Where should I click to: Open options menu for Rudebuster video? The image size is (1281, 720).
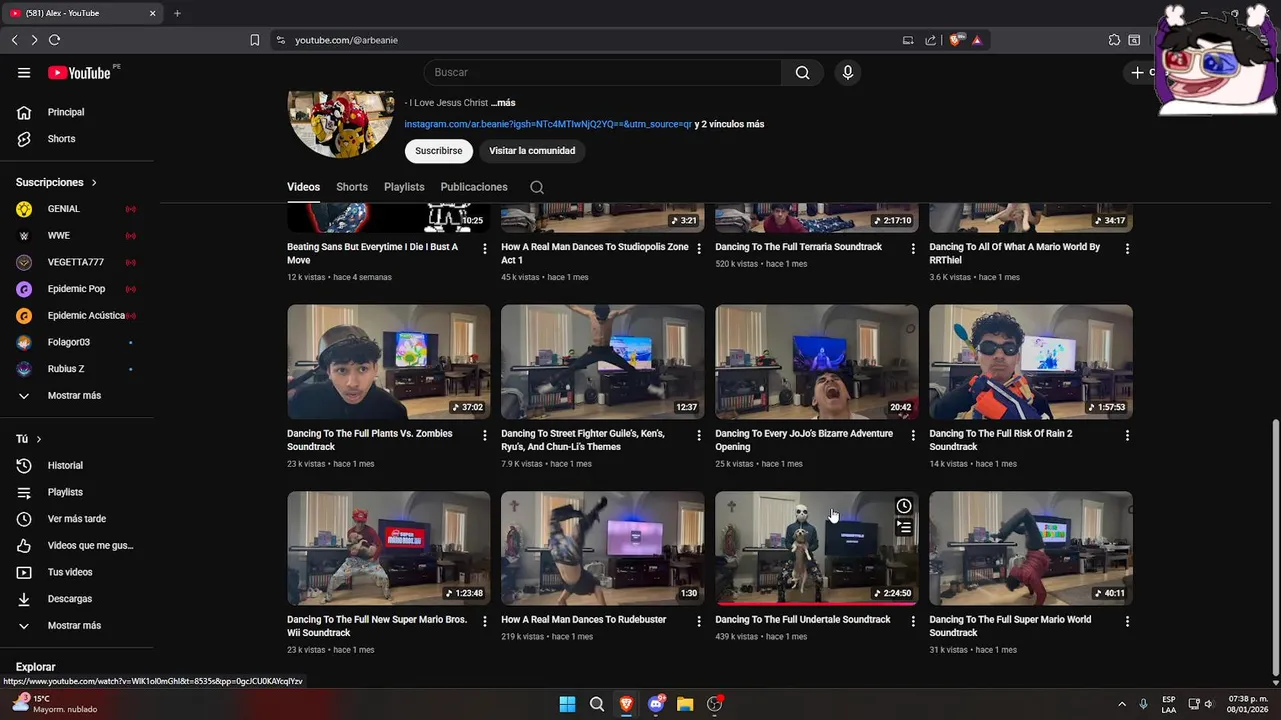pyautogui.click(x=698, y=621)
